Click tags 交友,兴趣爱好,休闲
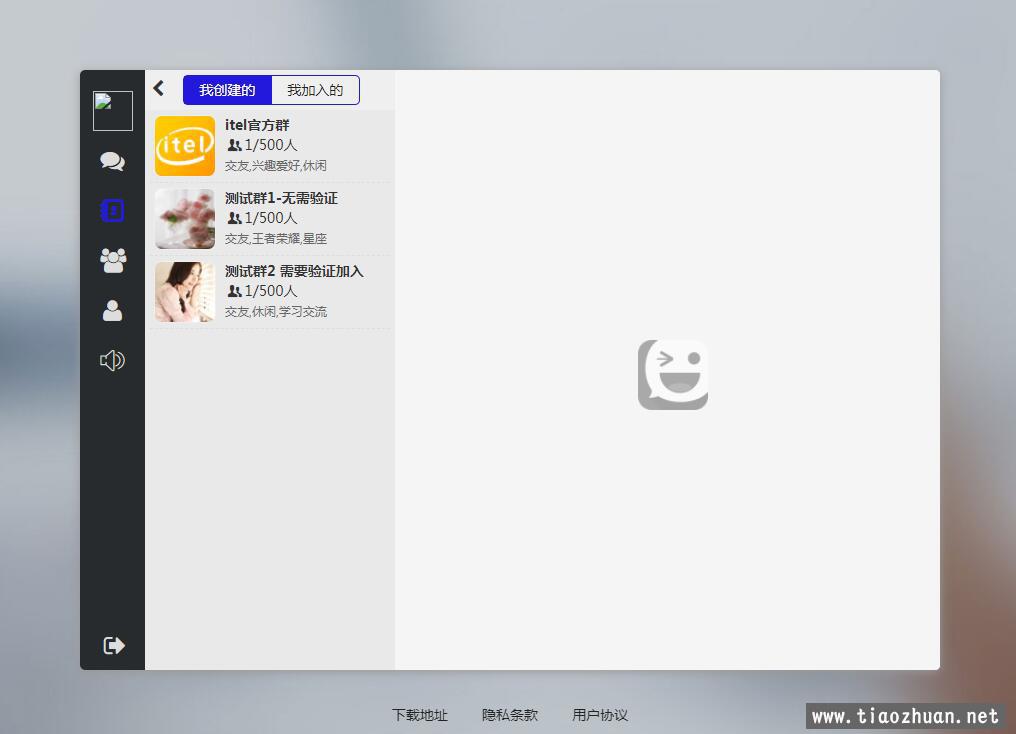The image size is (1016, 734). tap(276, 166)
